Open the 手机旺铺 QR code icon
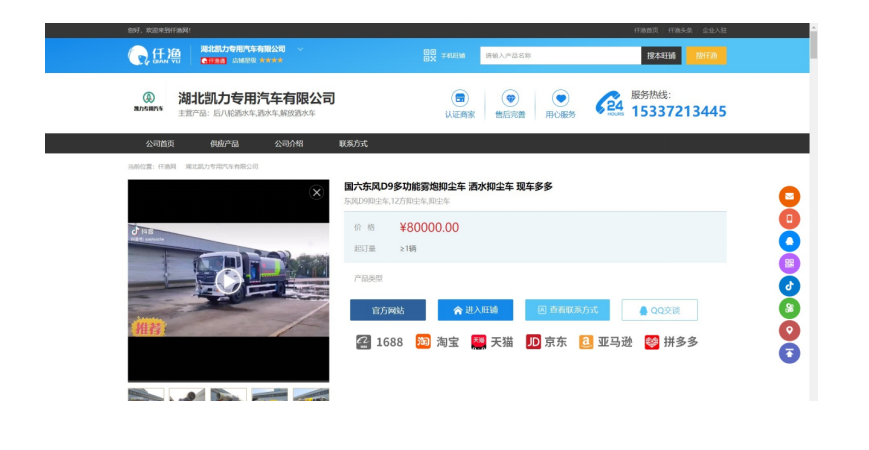 pos(430,55)
